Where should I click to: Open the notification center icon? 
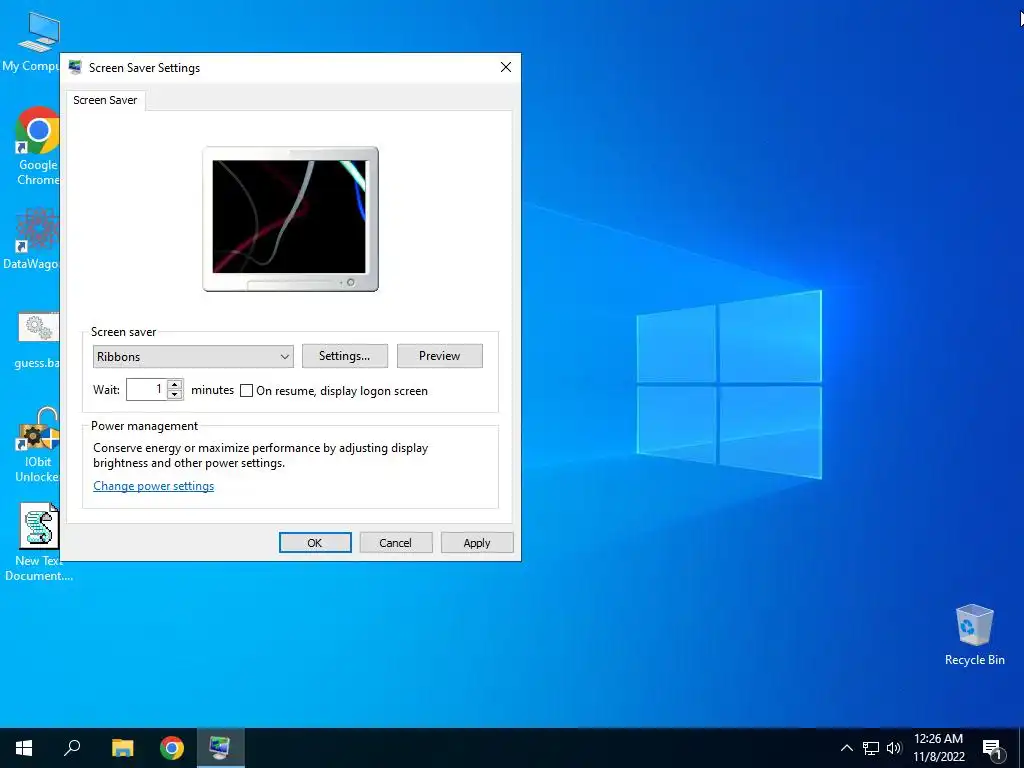tap(992, 749)
